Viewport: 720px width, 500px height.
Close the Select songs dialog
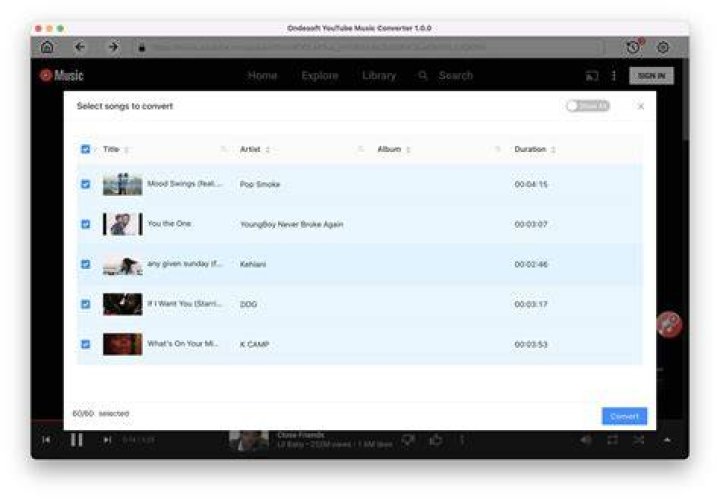coord(641,106)
